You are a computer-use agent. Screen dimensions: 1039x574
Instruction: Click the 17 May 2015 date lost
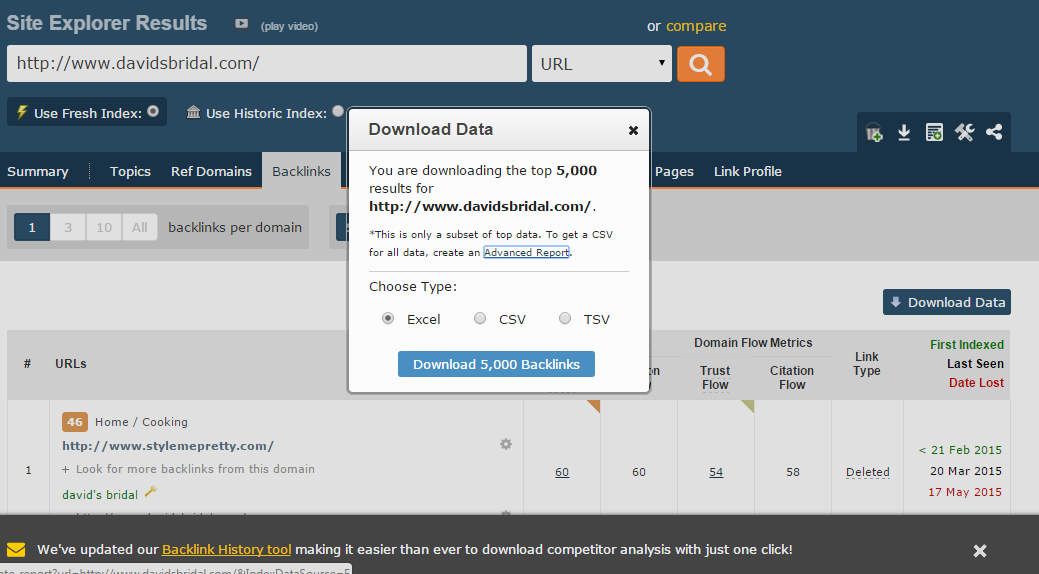[965, 492]
